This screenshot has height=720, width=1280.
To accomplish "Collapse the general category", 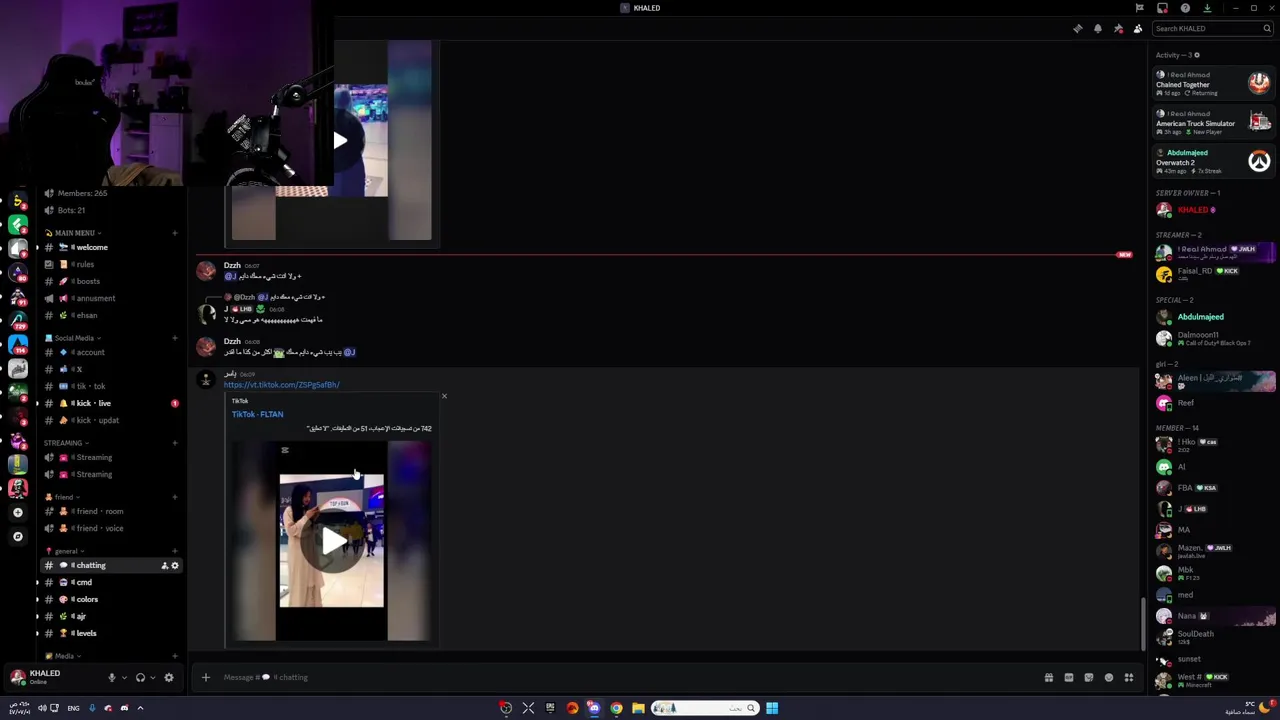I will point(64,551).
